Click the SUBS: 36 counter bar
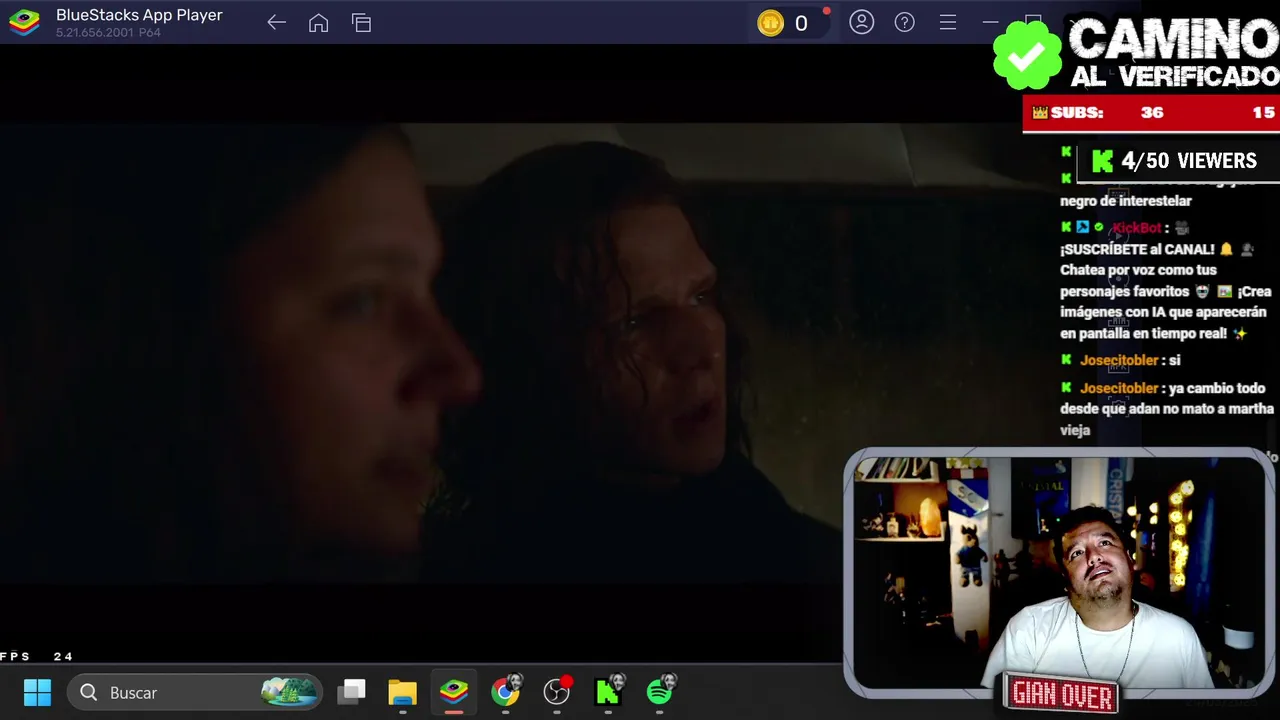This screenshot has width=1280, height=720. click(1151, 113)
